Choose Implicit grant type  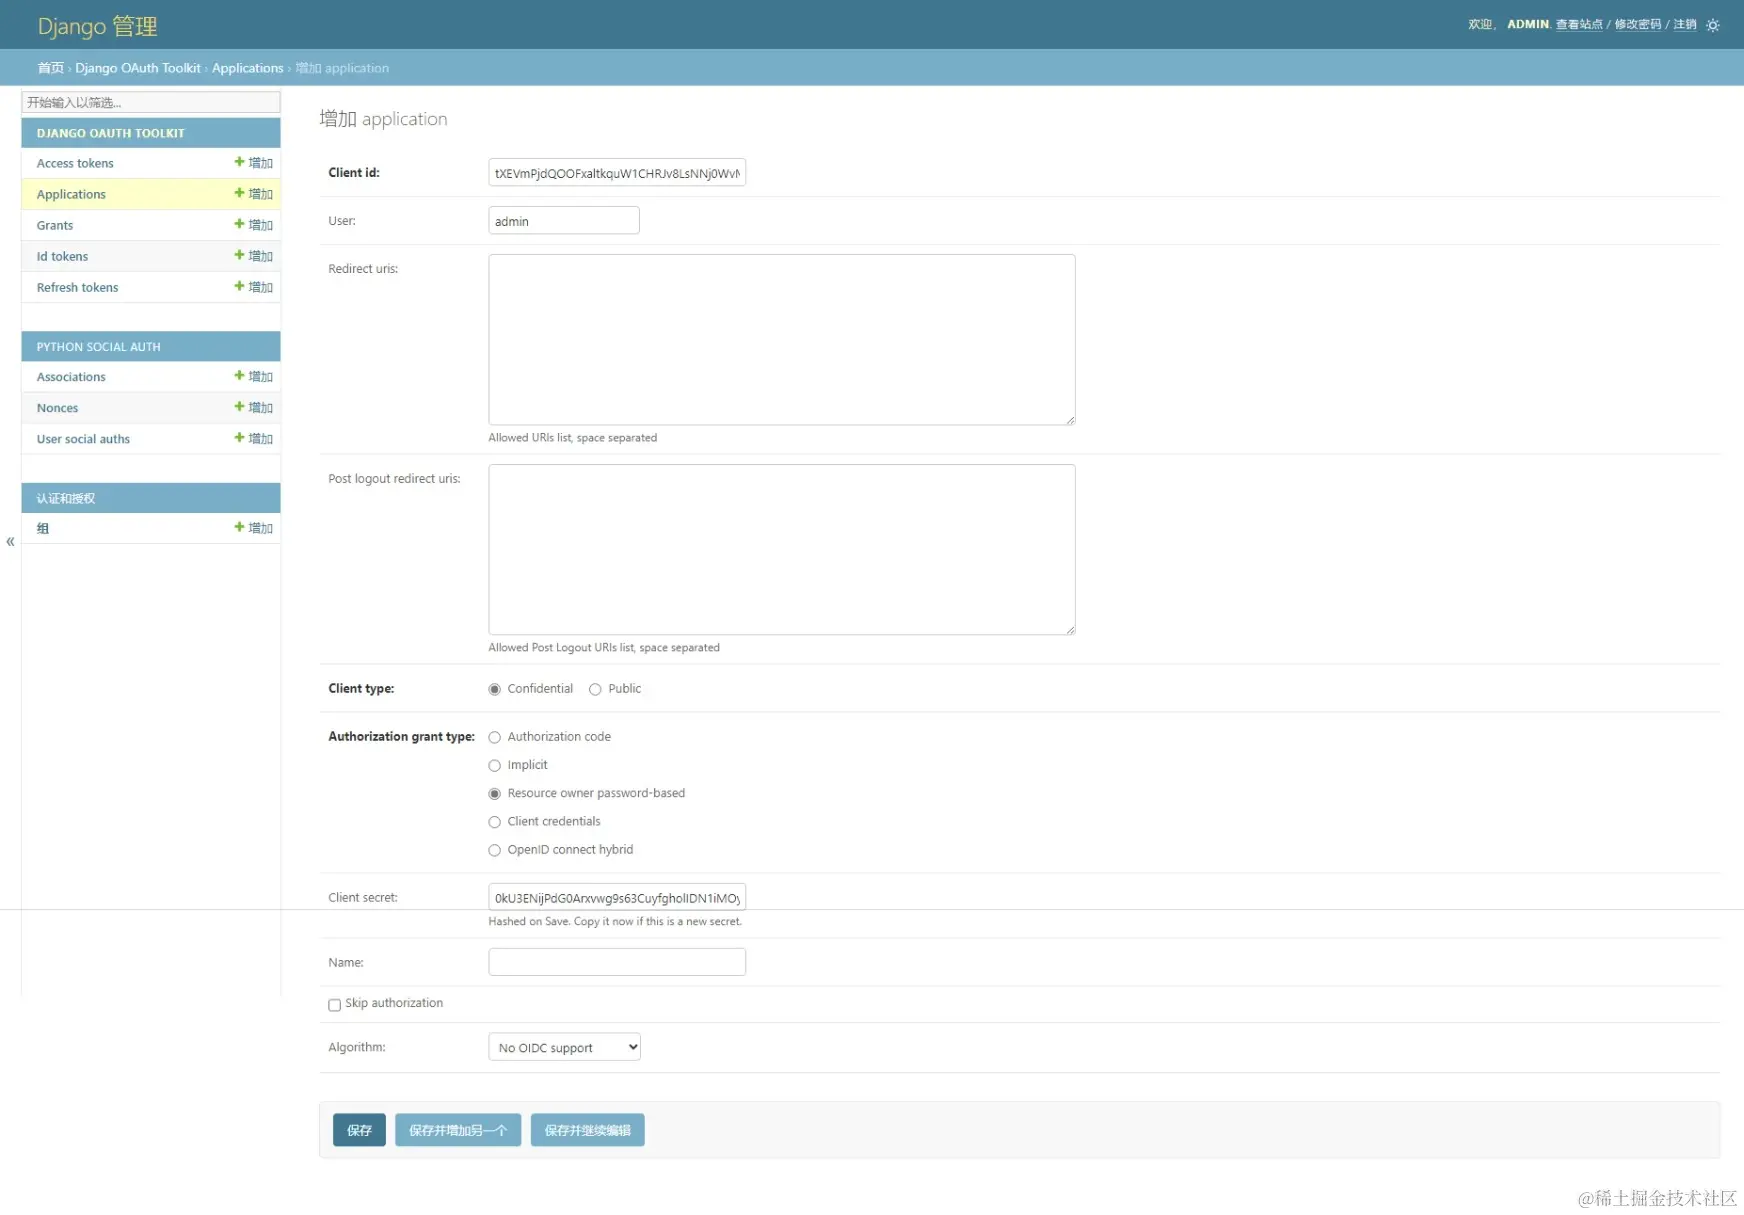tap(494, 765)
